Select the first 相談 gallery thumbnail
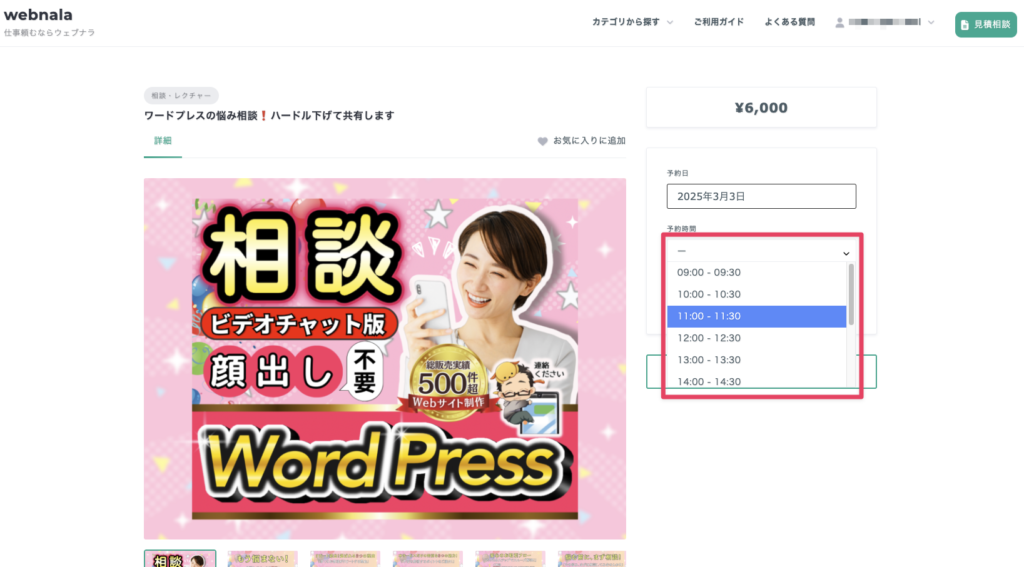 (180, 559)
